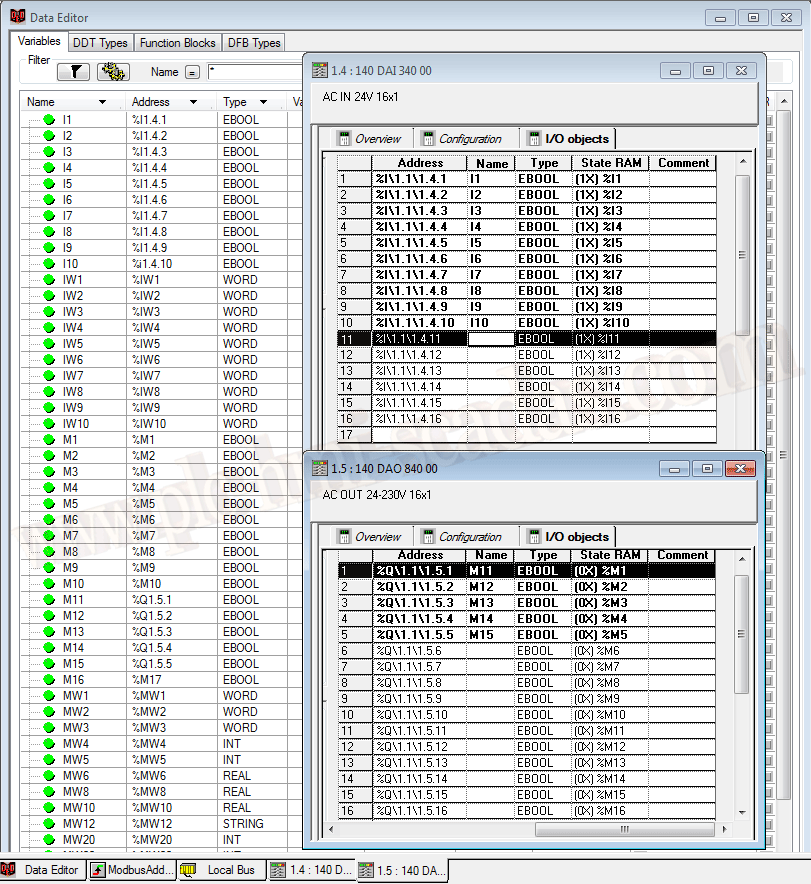Screen dimensions: 811x884
Task: Click the Overview tab icon in the DAI module window
Action: [344, 139]
